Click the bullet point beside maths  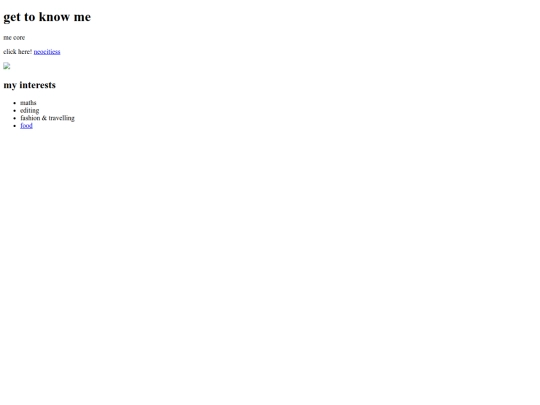(15, 103)
